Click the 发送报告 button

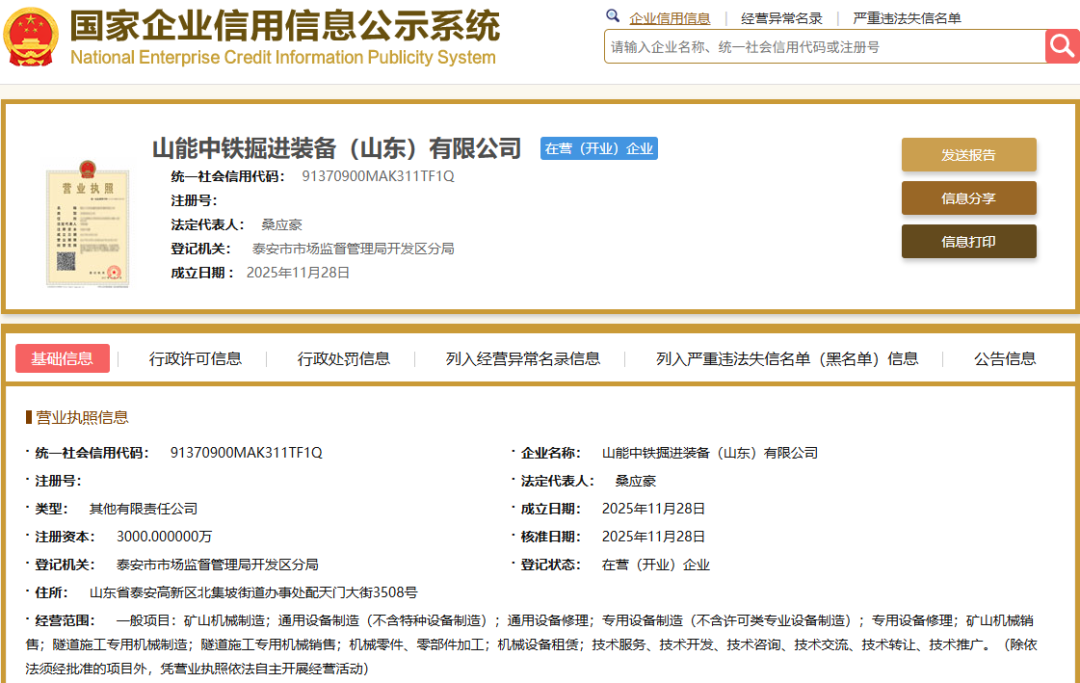click(969, 155)
